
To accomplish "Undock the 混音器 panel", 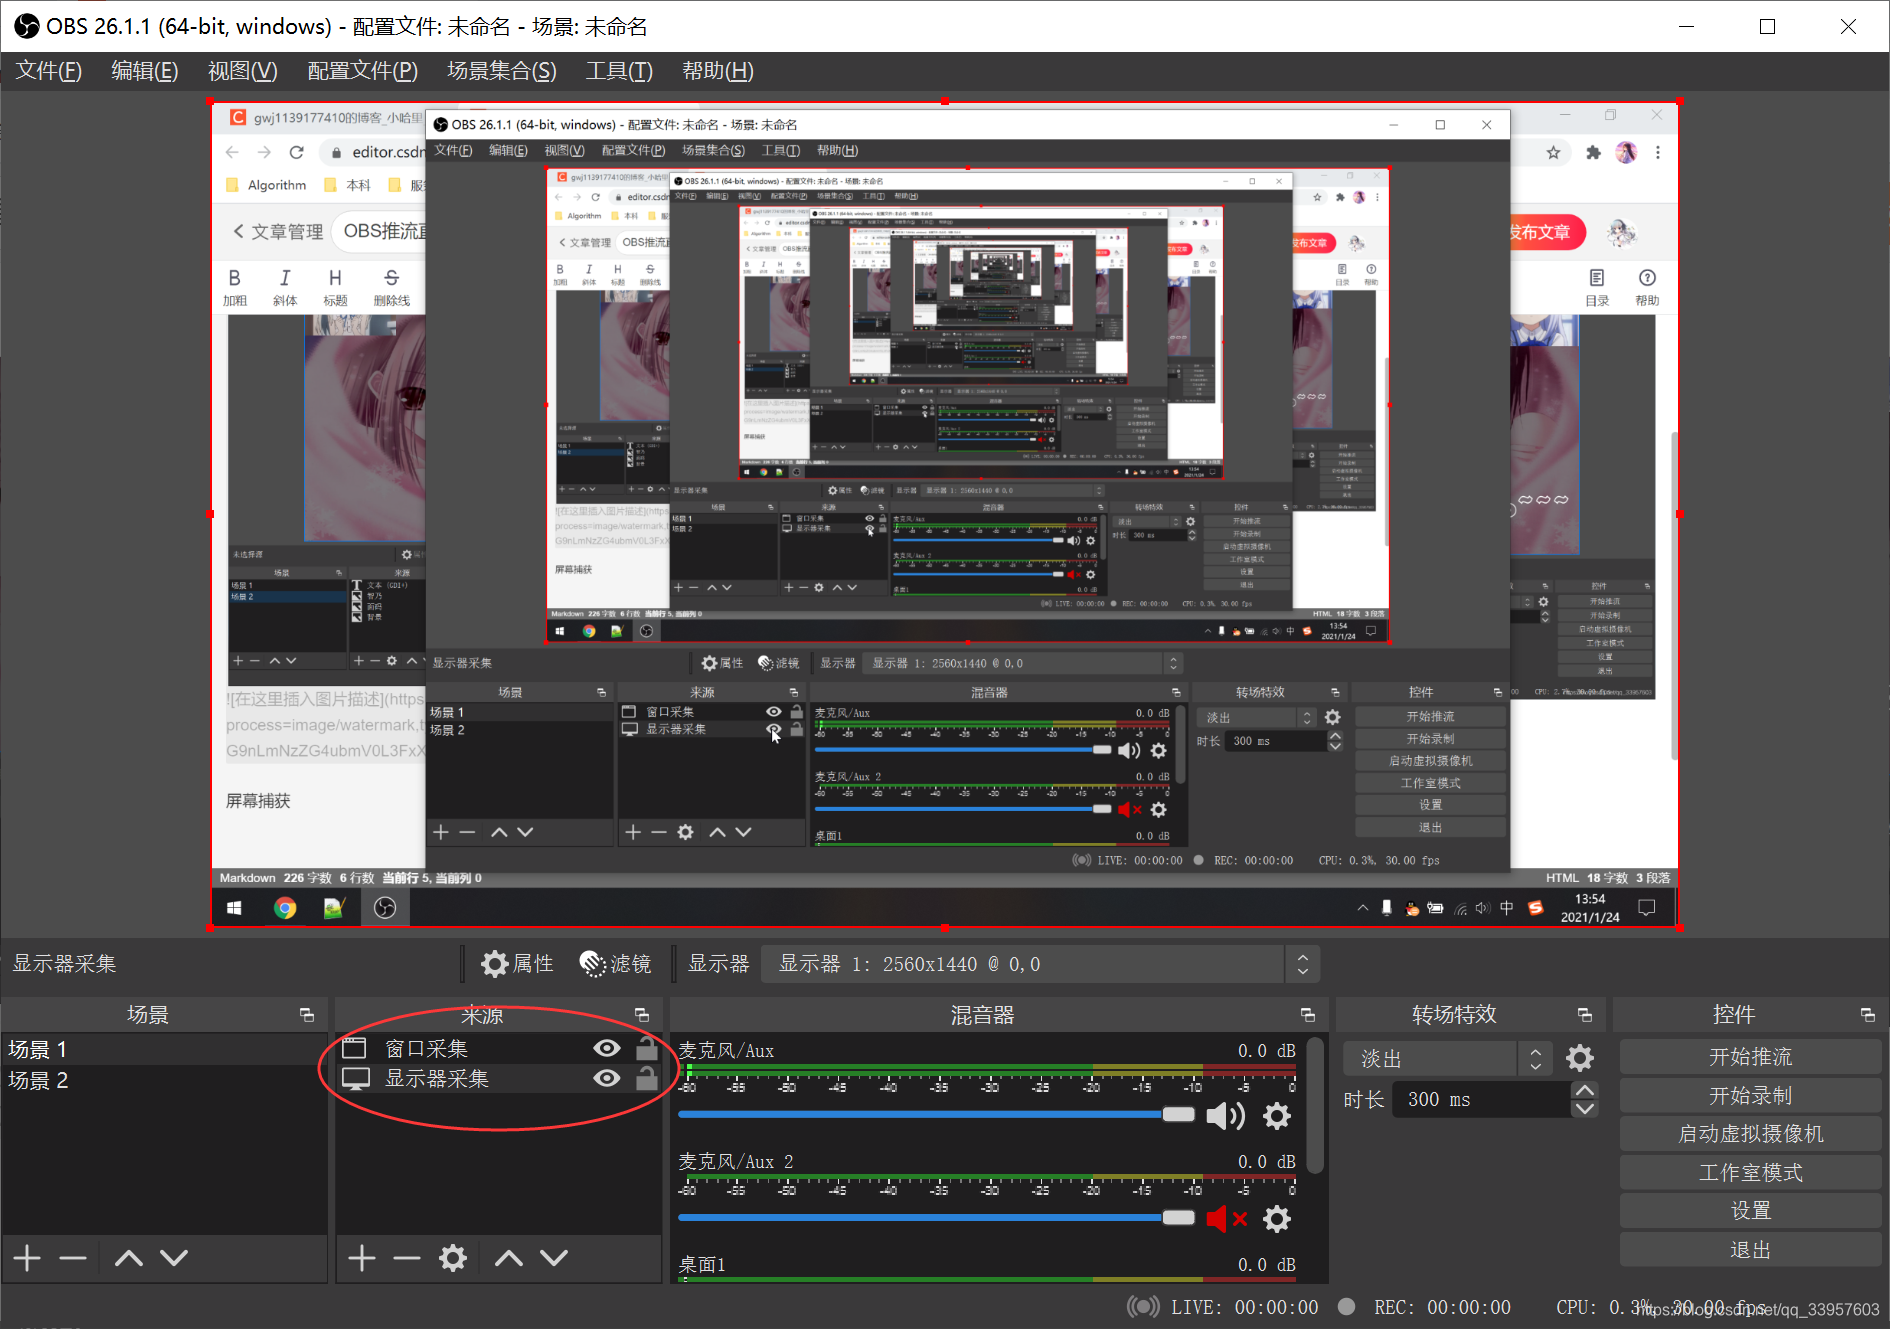I will [x=1308, y=1015].
